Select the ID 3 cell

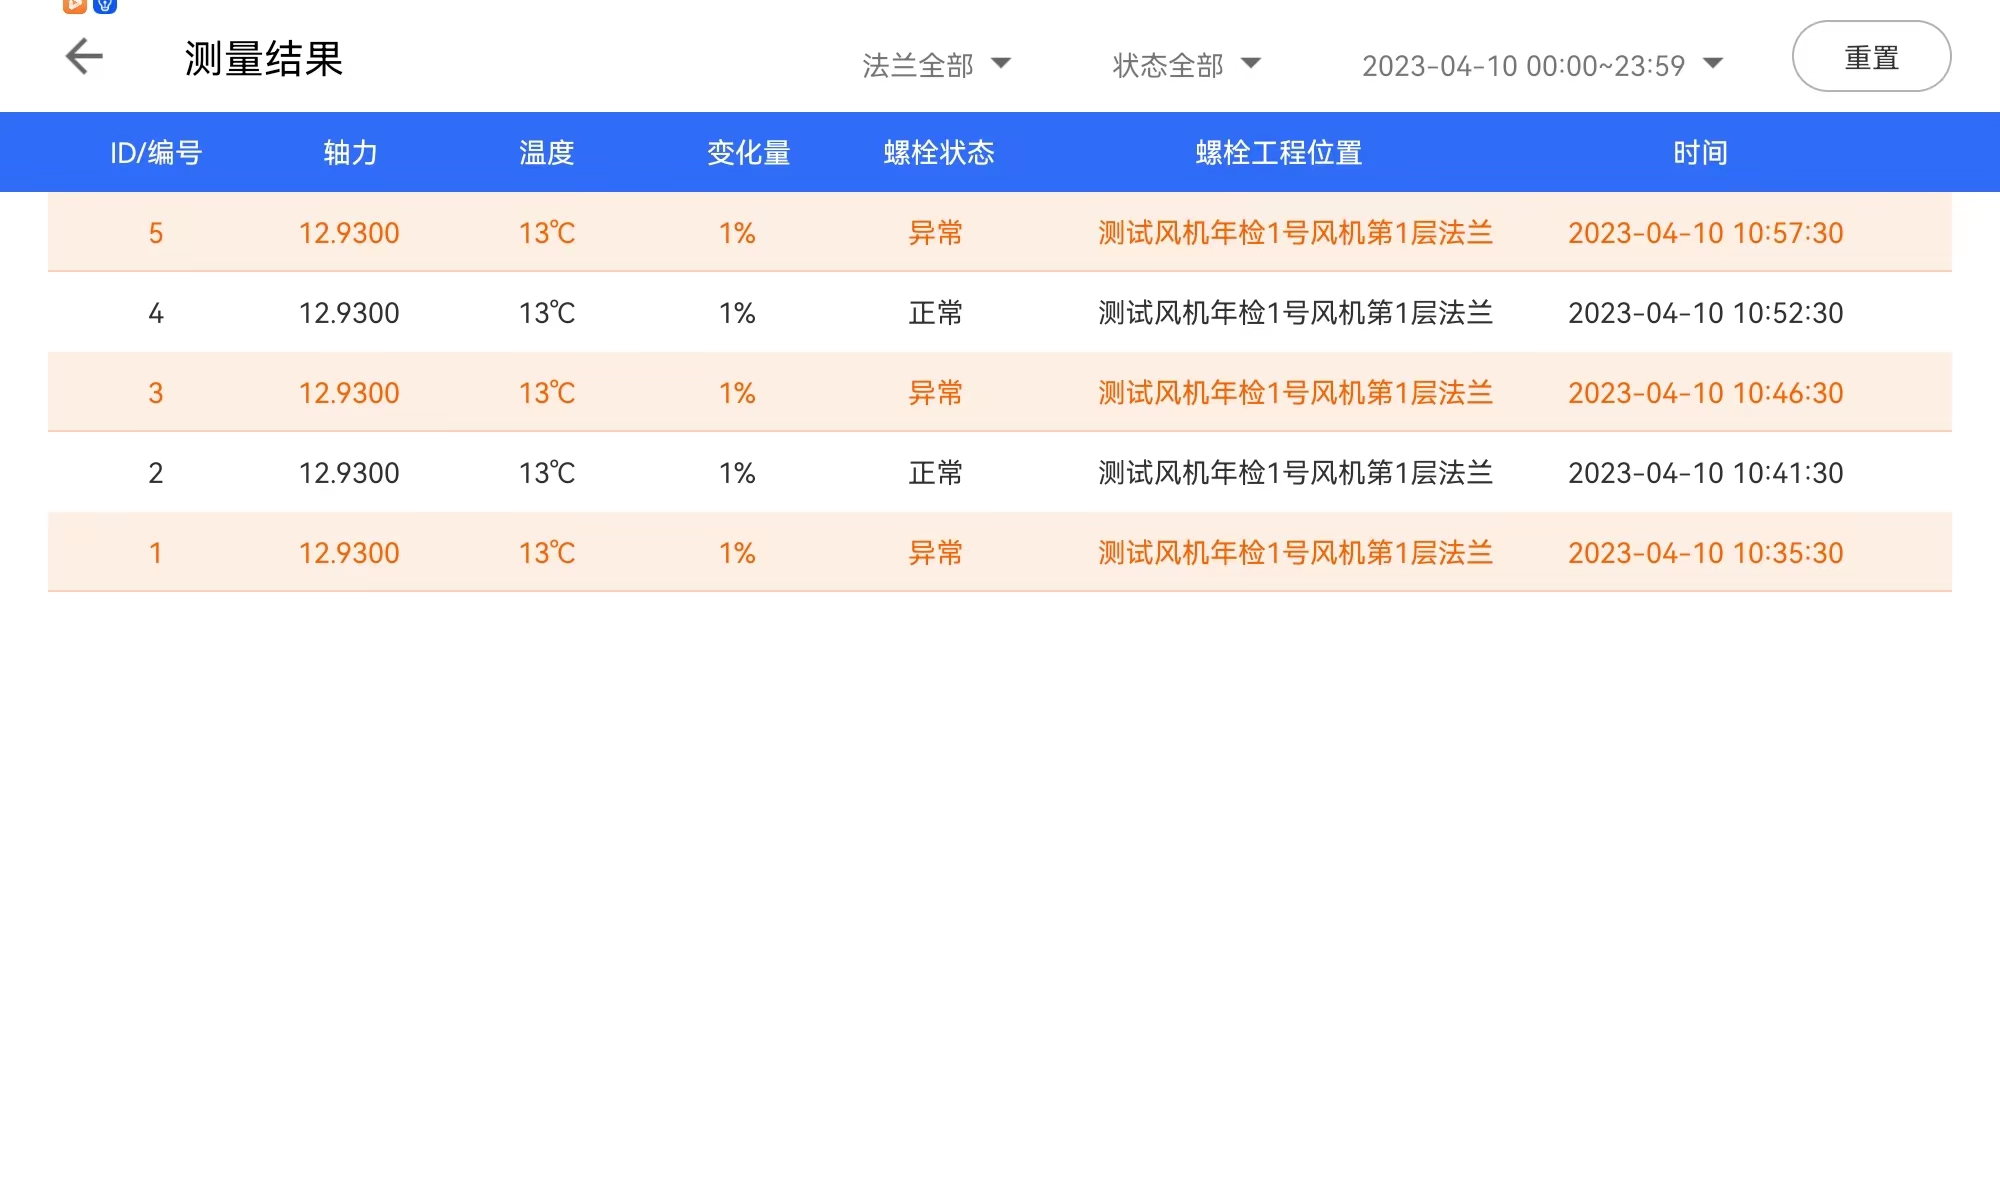(156, 393)
